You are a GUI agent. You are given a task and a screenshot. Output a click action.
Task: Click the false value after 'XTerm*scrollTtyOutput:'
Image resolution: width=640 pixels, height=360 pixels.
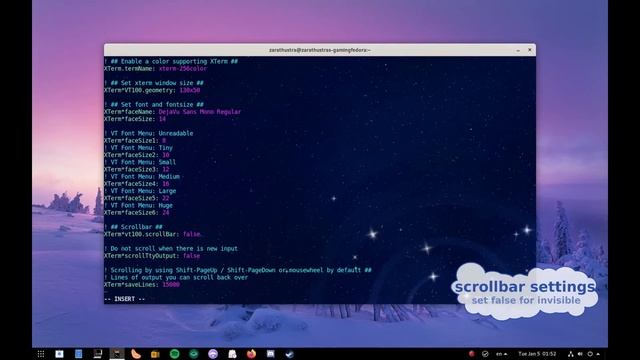(x=191, y=256)
